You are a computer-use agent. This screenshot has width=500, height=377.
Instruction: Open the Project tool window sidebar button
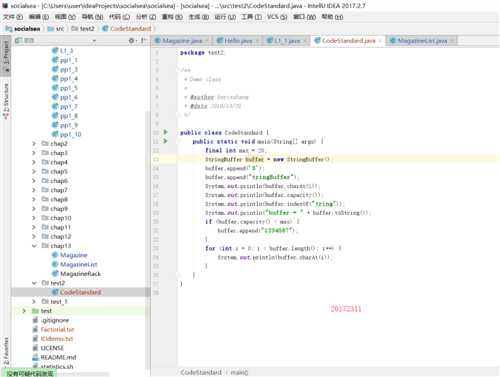click(x=6, y=57)
